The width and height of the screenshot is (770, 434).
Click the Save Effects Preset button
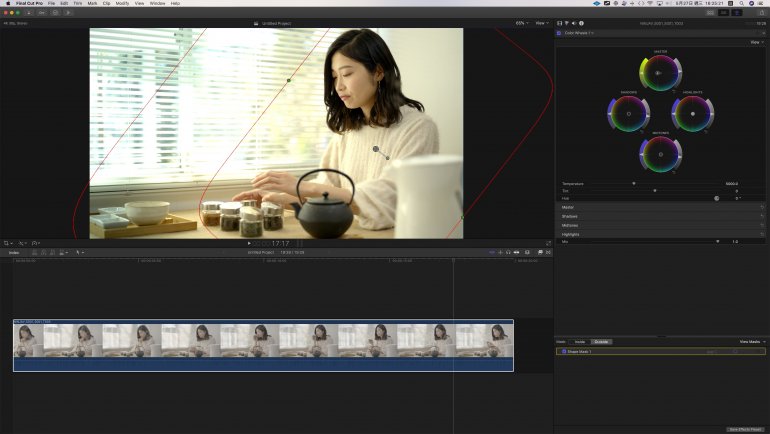(746, 429)
